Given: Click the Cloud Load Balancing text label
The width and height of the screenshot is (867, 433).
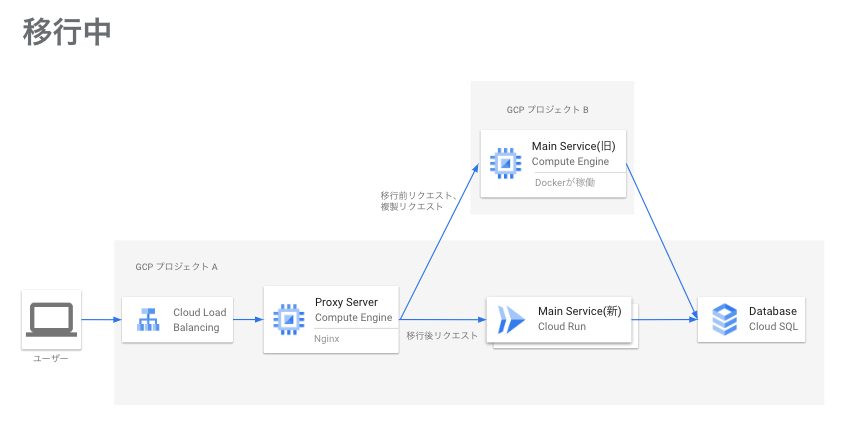Looking at the screenshot, I should [x=199, y=320].
